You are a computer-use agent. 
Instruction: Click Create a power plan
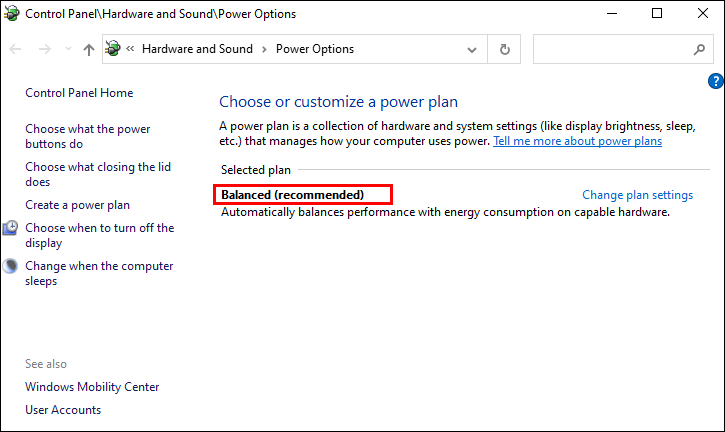77,205
